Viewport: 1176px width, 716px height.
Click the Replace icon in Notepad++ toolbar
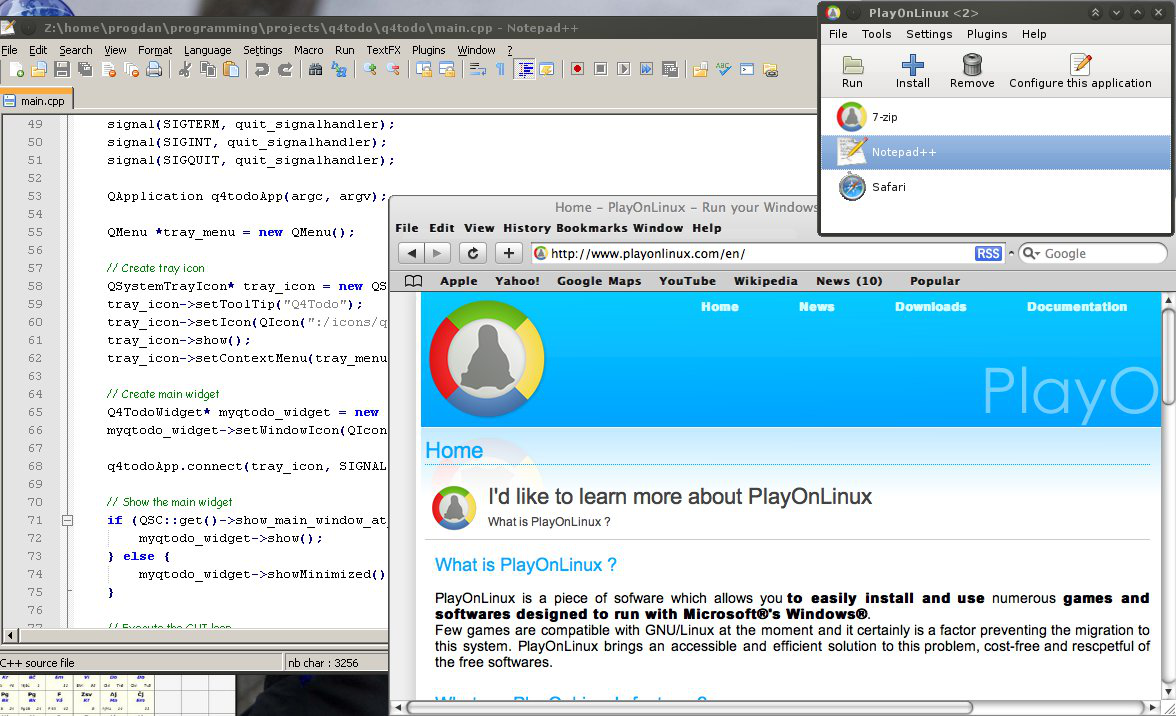[338, 70]
